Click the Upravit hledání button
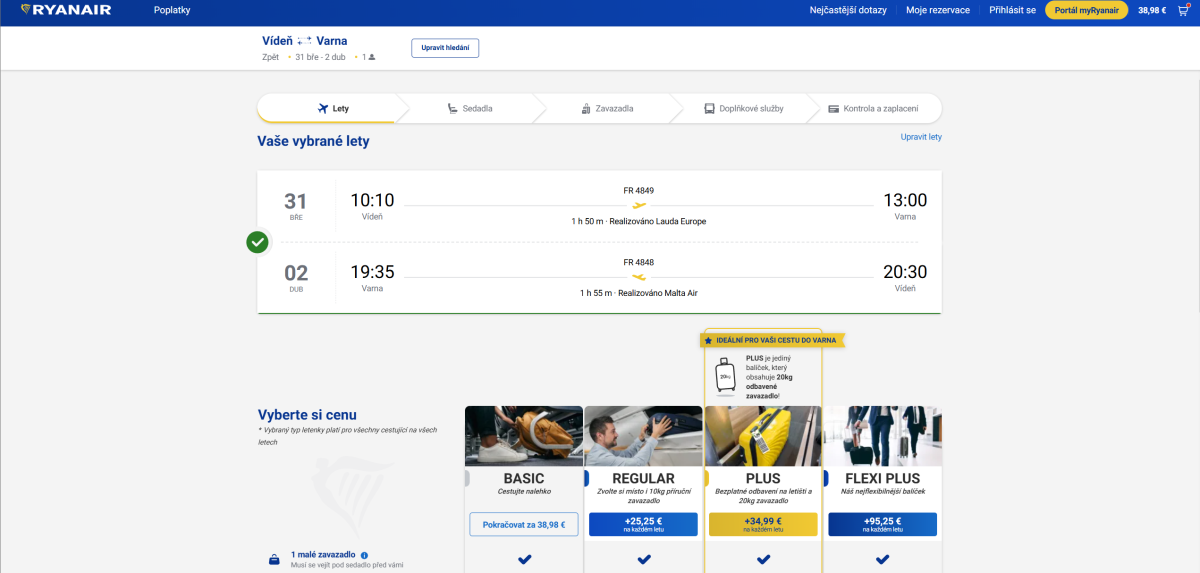The width and height of the screenshot is (1200, 573). click(445, 48)
